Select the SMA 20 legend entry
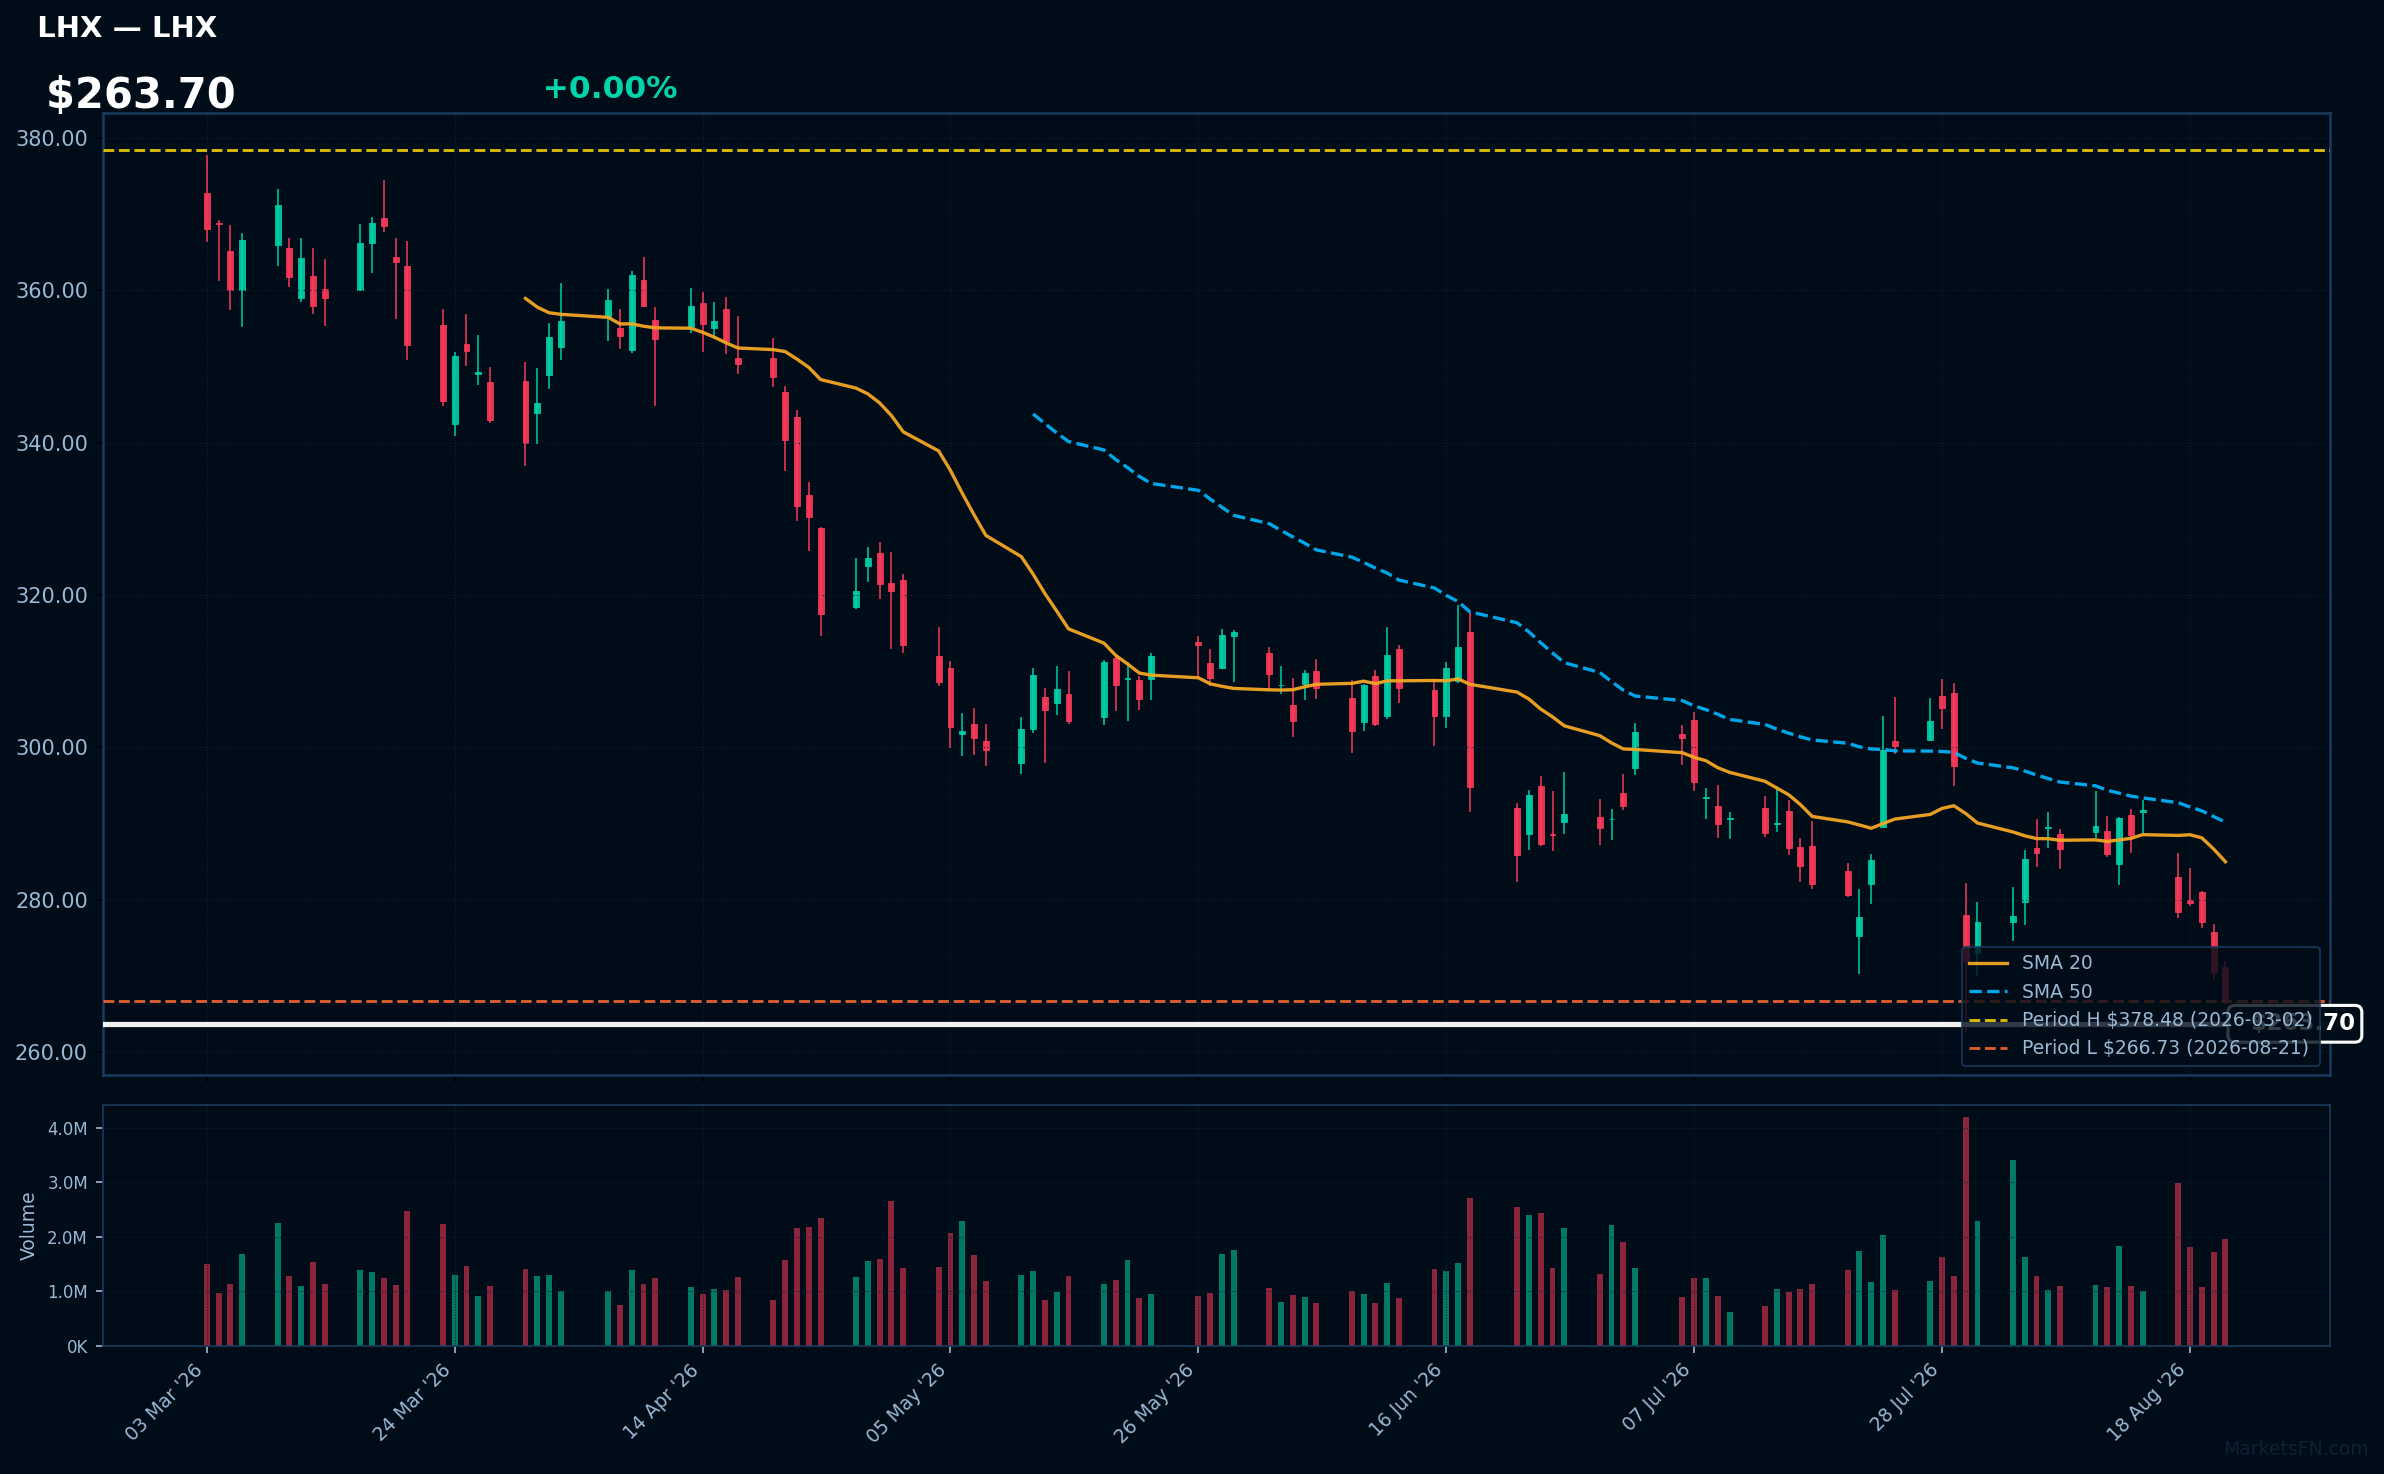The image size is (2384, 1474). click(x=2030, y=963)
